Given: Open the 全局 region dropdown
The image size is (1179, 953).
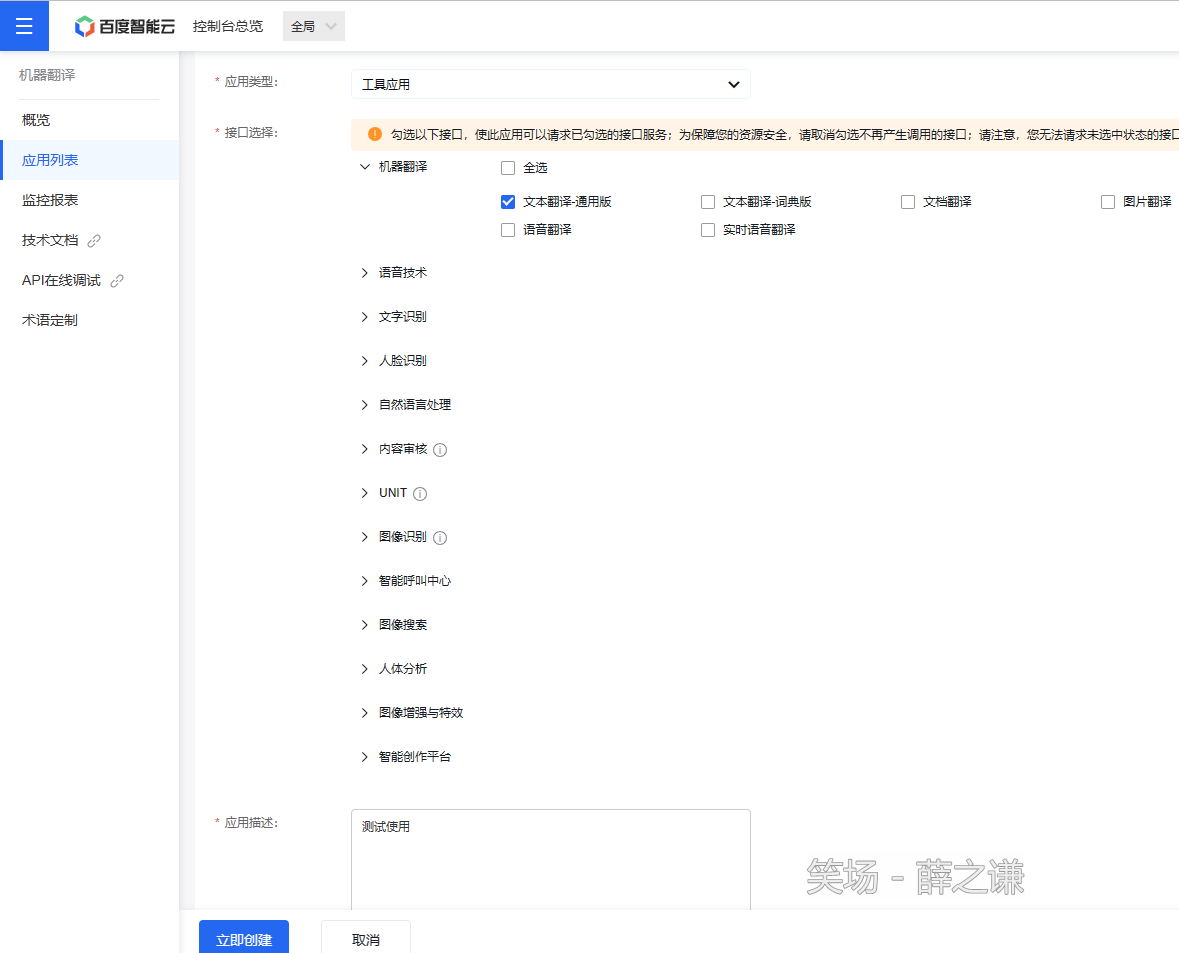Looking at the screenshot, I should click(x=314, y=27).
